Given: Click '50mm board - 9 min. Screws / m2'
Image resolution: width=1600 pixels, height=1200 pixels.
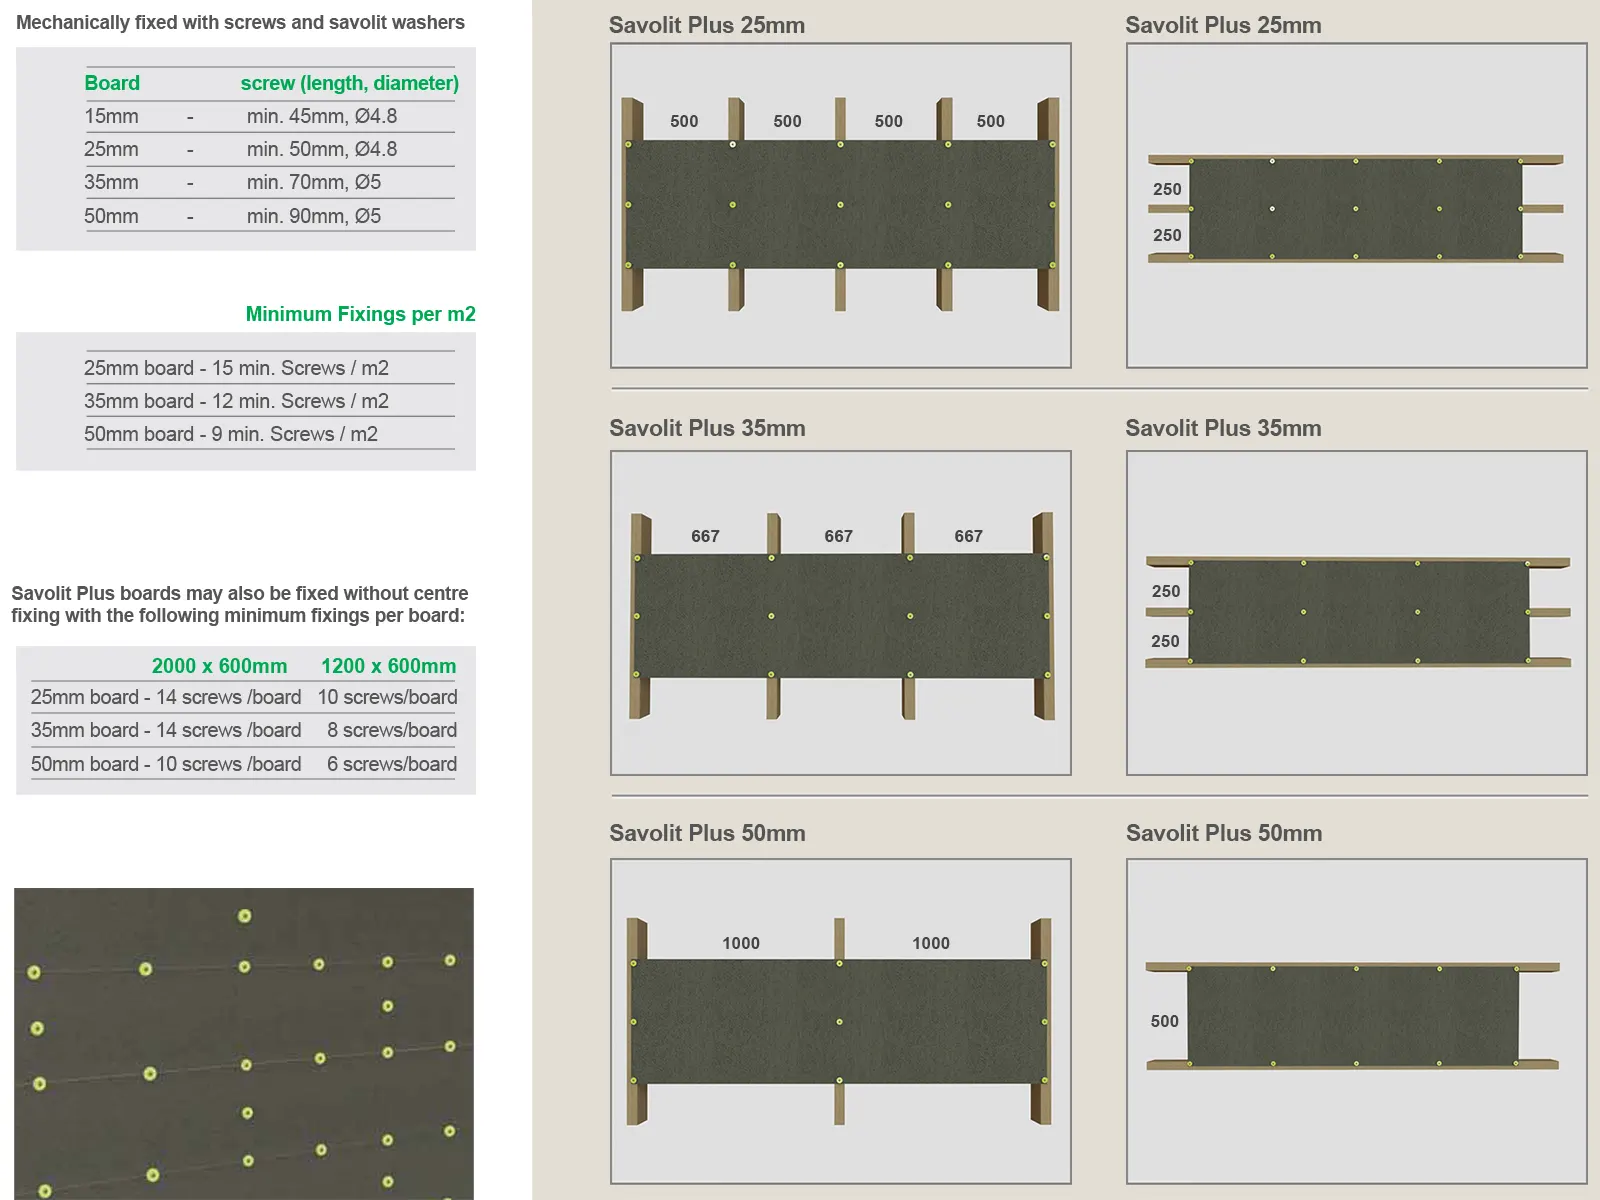Looking at the screenshot, I should 231,434.
